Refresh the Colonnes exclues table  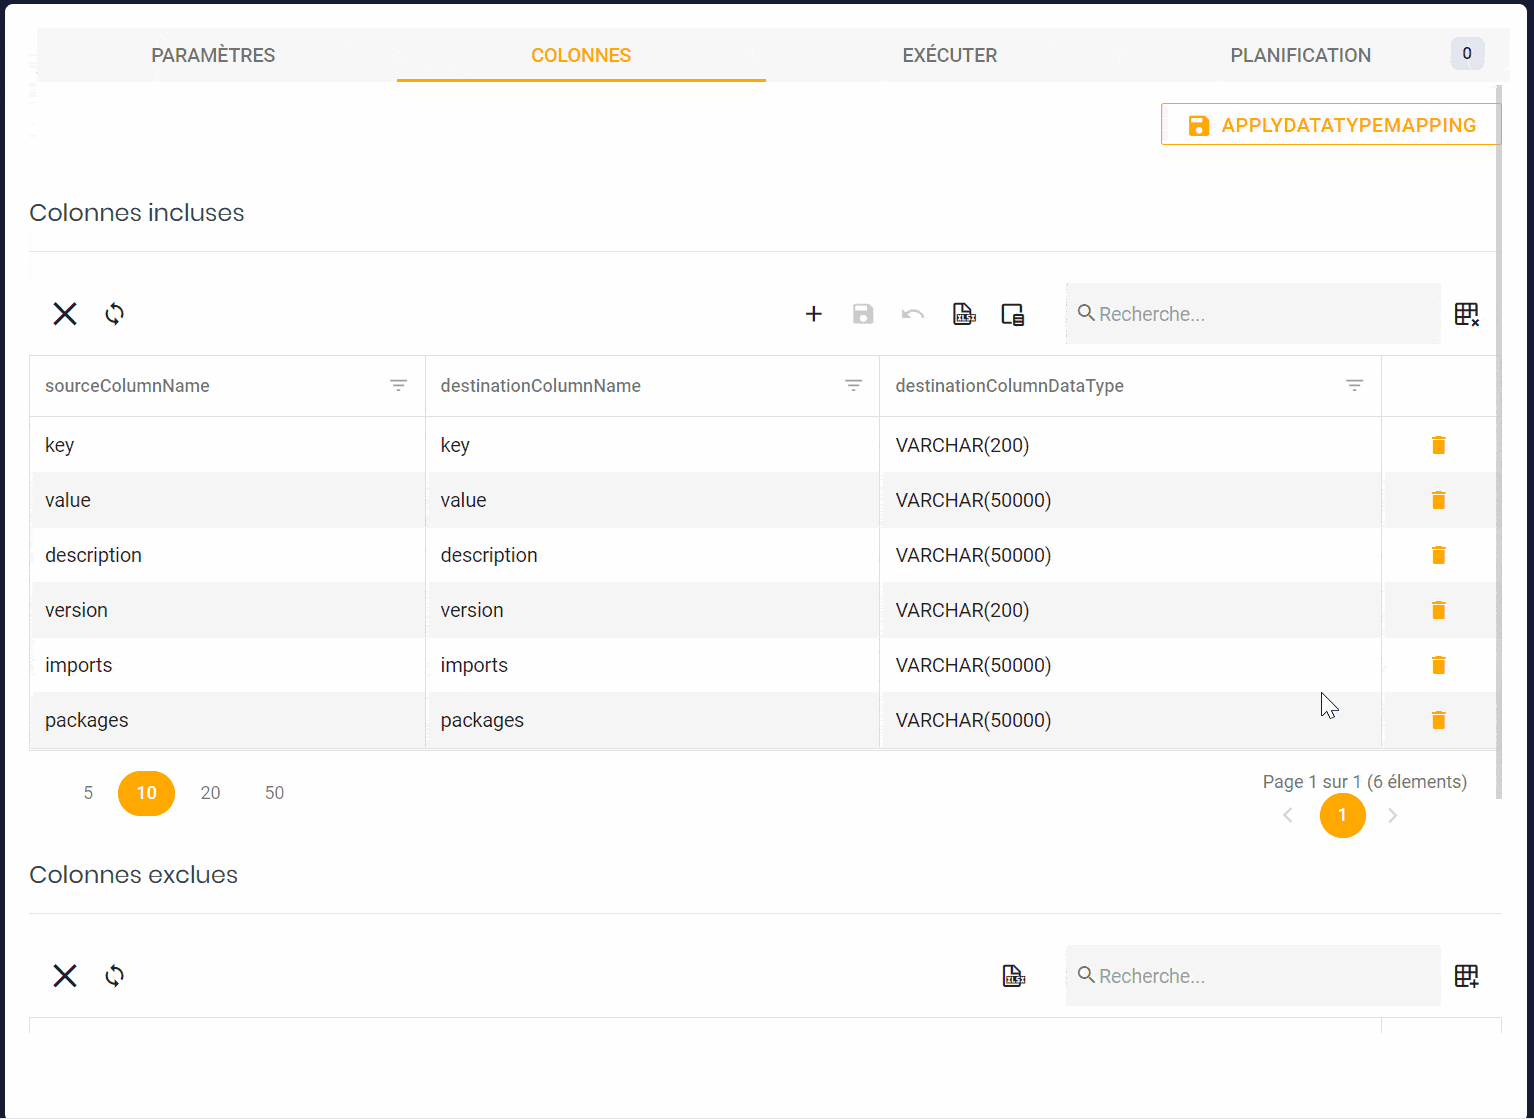(x=115, y=976)
